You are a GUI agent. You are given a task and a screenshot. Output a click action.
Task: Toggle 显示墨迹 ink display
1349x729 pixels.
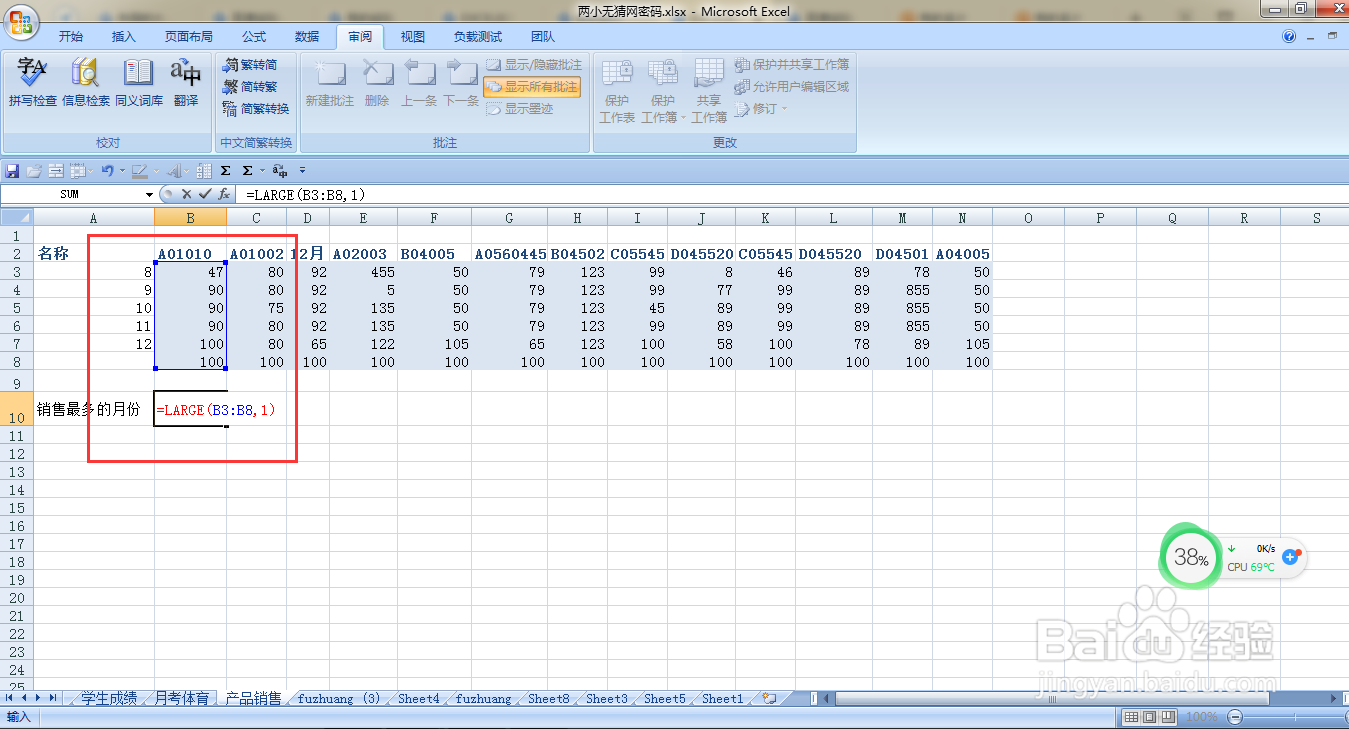pyautogui.click(x=520, y=109)
